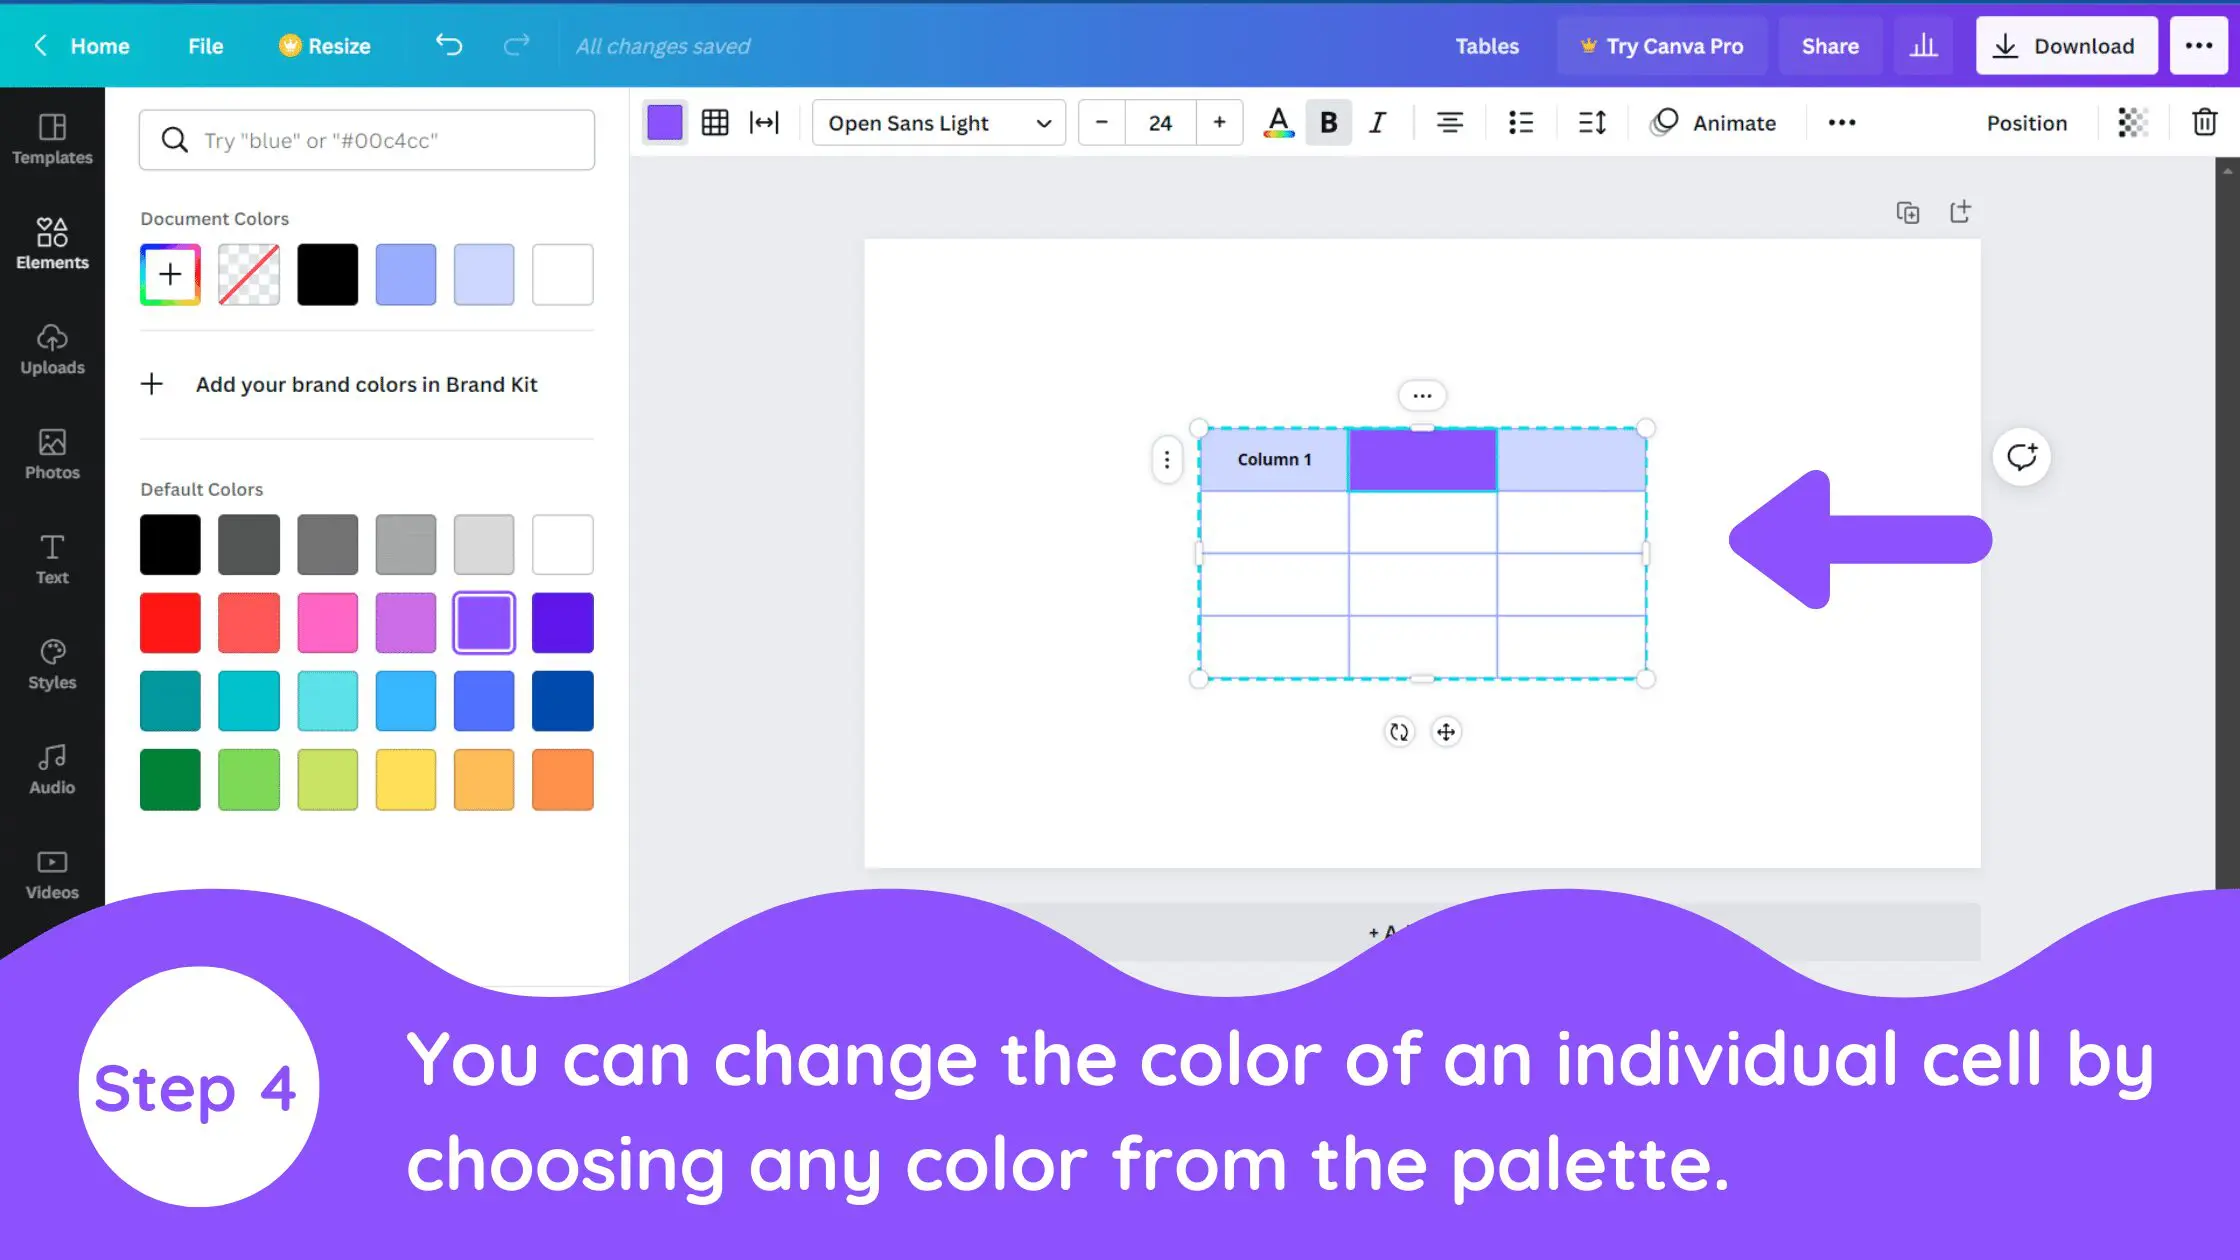Open document color palette expander
This screenshot has height=1260, width=2240.
[x=169, y=274]
